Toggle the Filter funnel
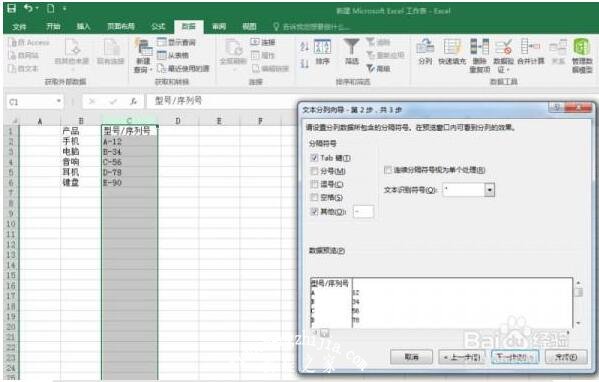The height and width of the screenshot is (382, 599). tap(351, 52)
